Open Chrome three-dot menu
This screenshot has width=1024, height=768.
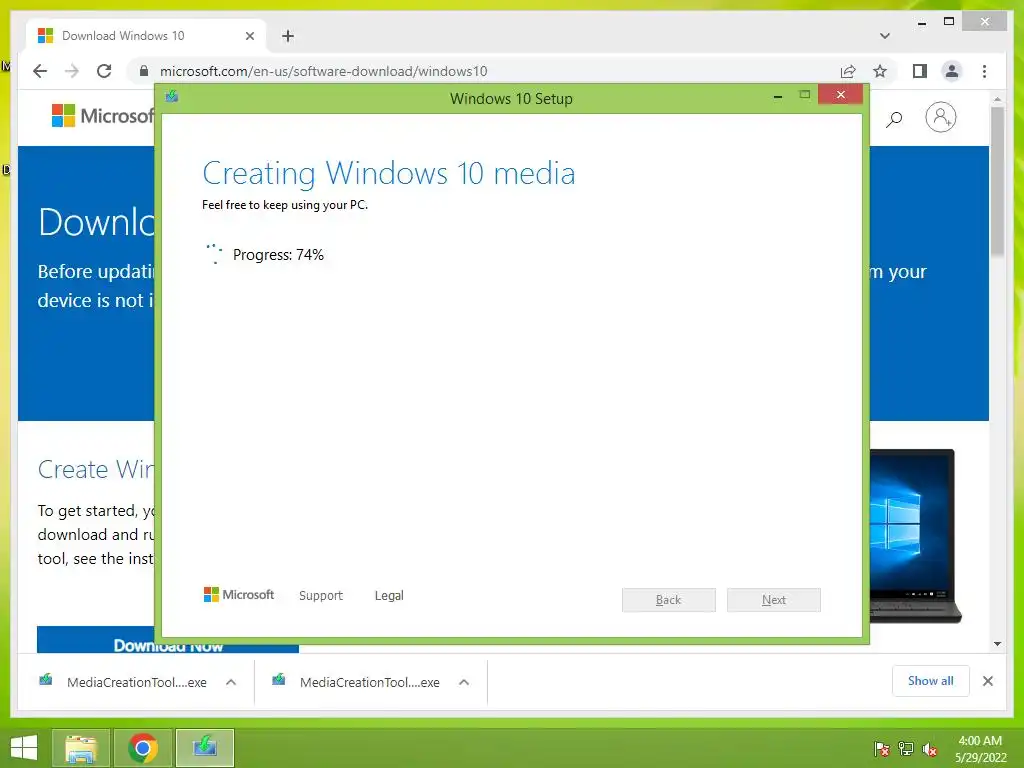click(984, 71)
